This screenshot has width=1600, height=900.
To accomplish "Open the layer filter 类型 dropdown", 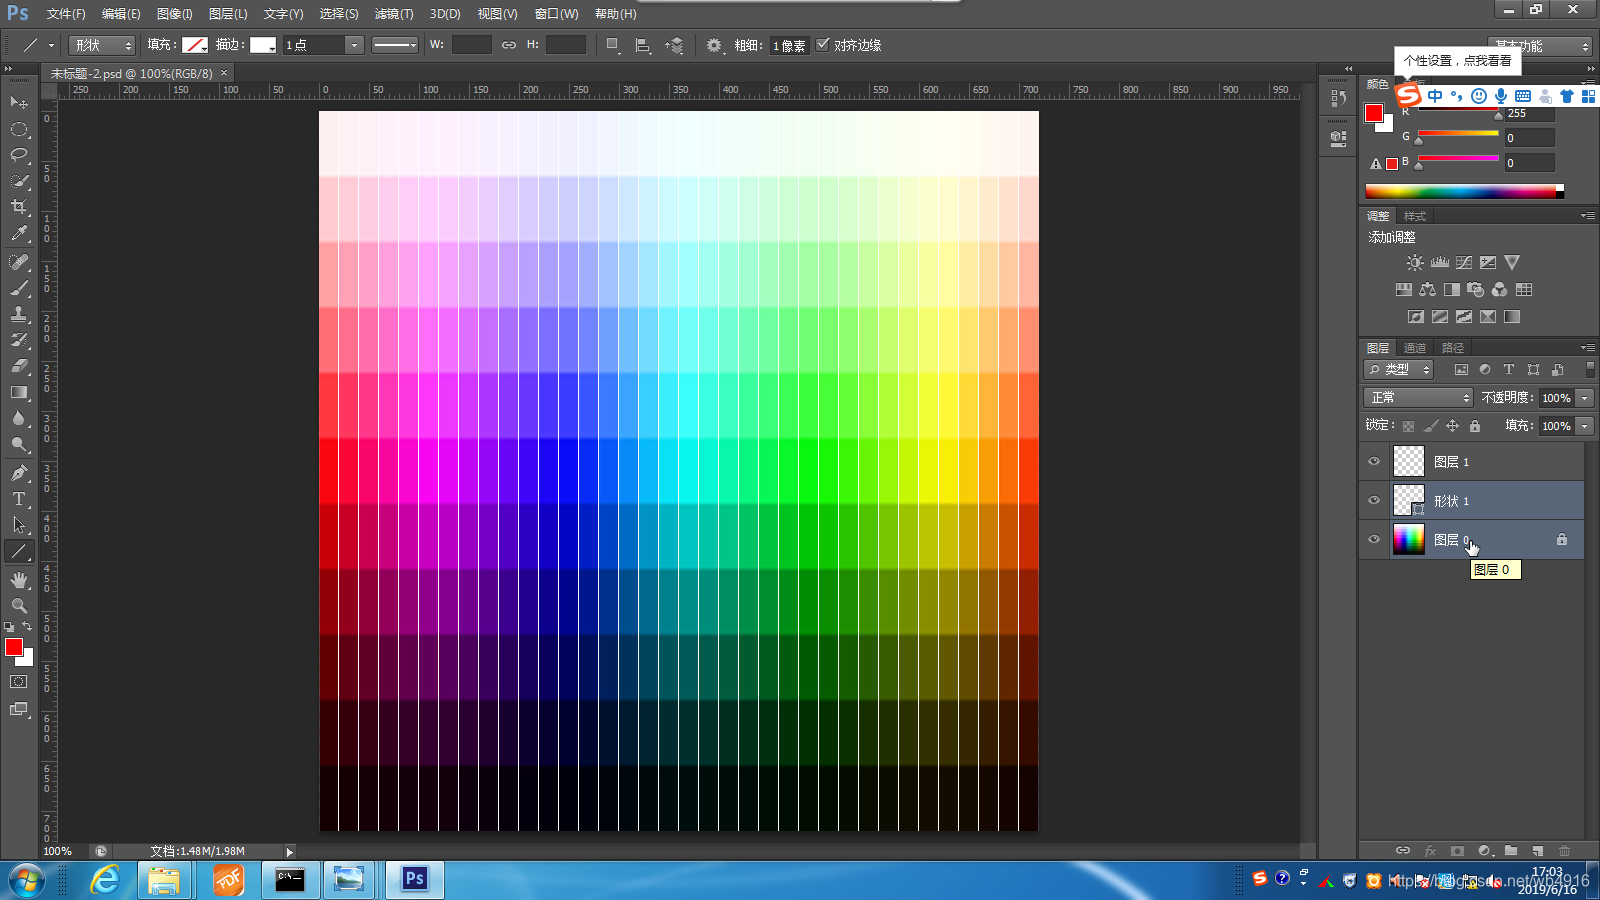I will click(x=1399, y=370).
